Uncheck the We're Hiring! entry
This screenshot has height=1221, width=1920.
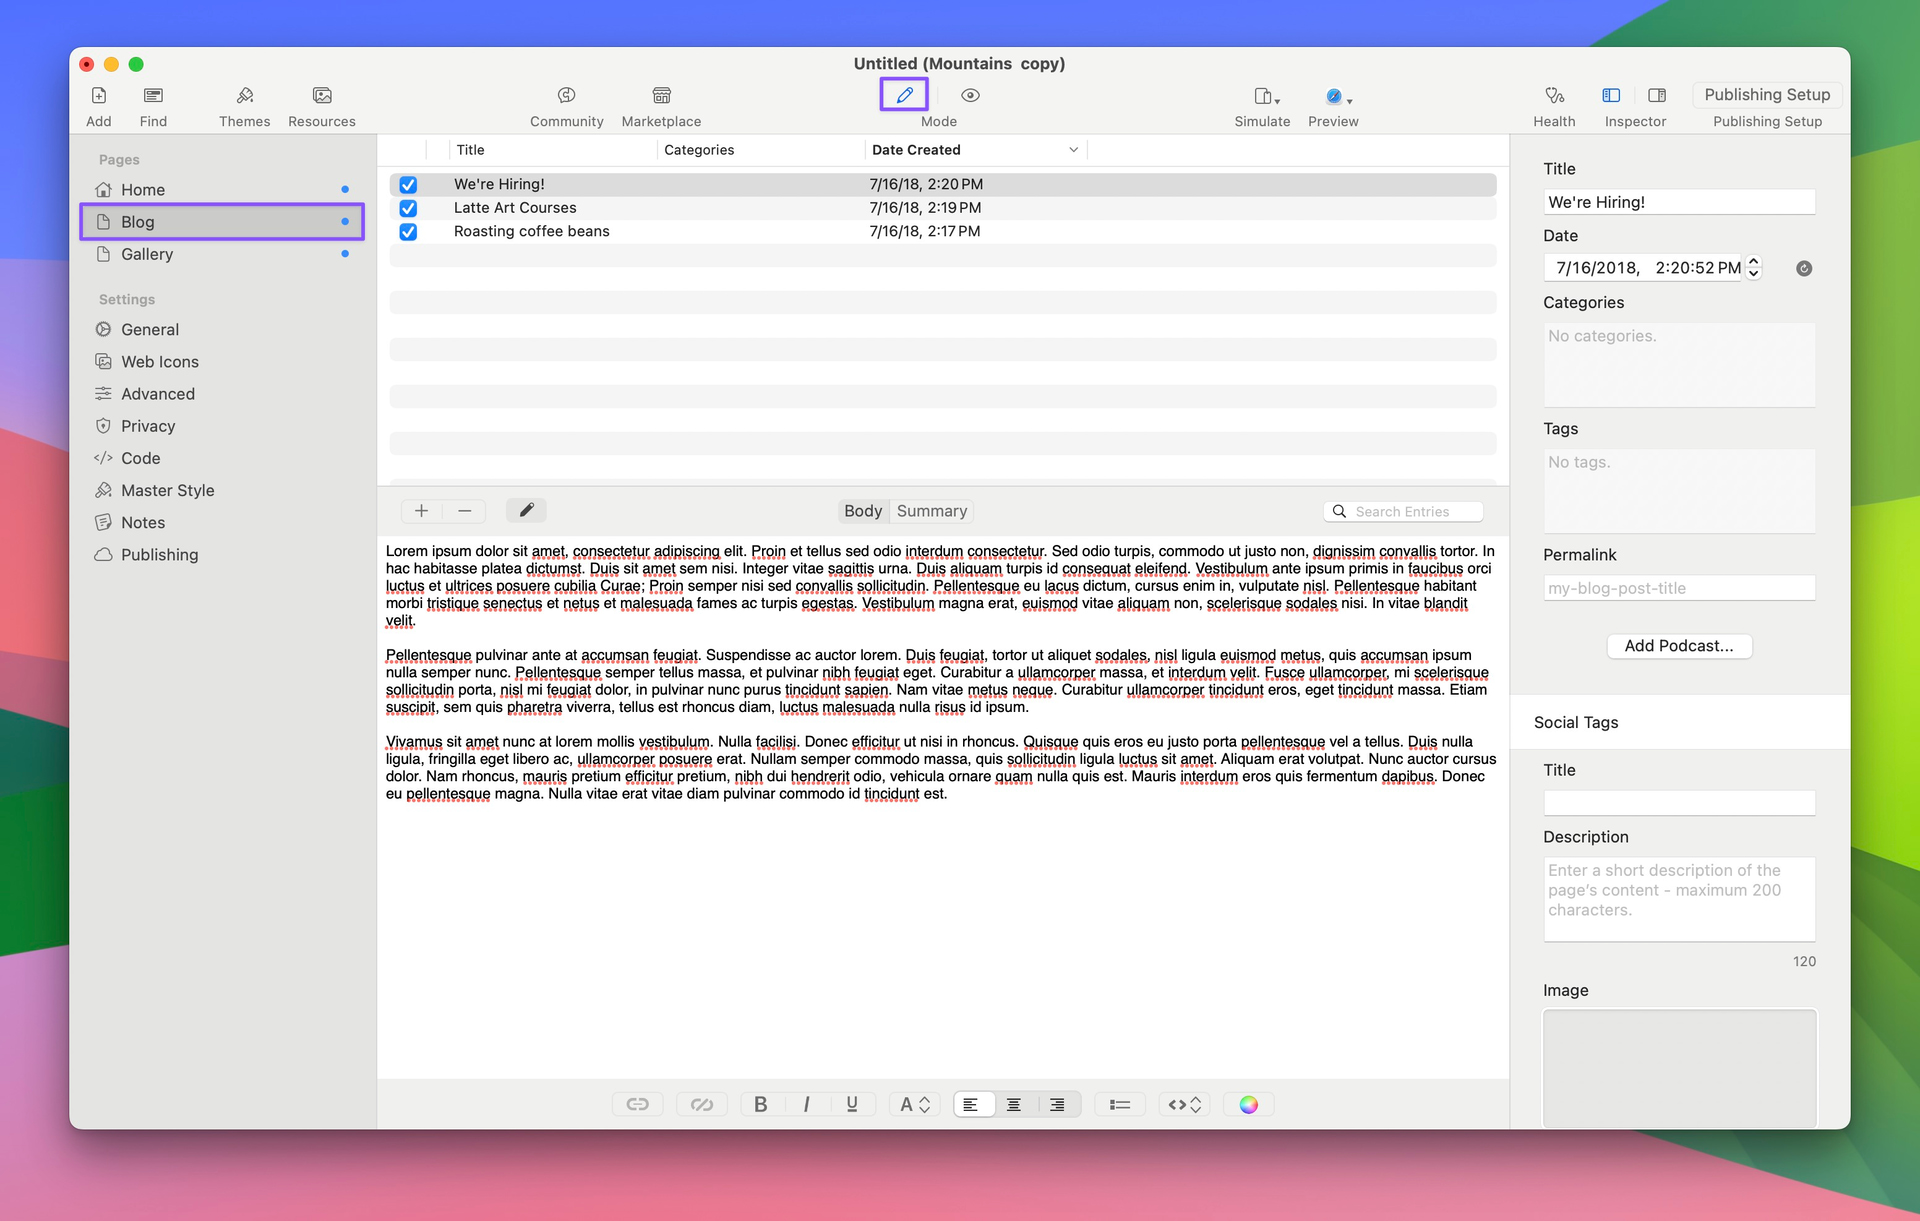tap(408, 185)
